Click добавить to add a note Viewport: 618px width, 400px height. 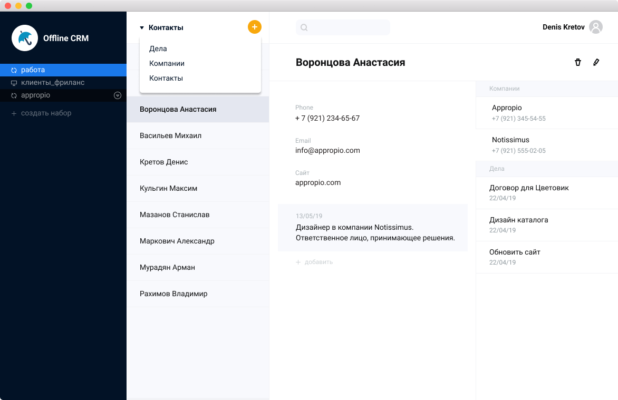point(317,262)
